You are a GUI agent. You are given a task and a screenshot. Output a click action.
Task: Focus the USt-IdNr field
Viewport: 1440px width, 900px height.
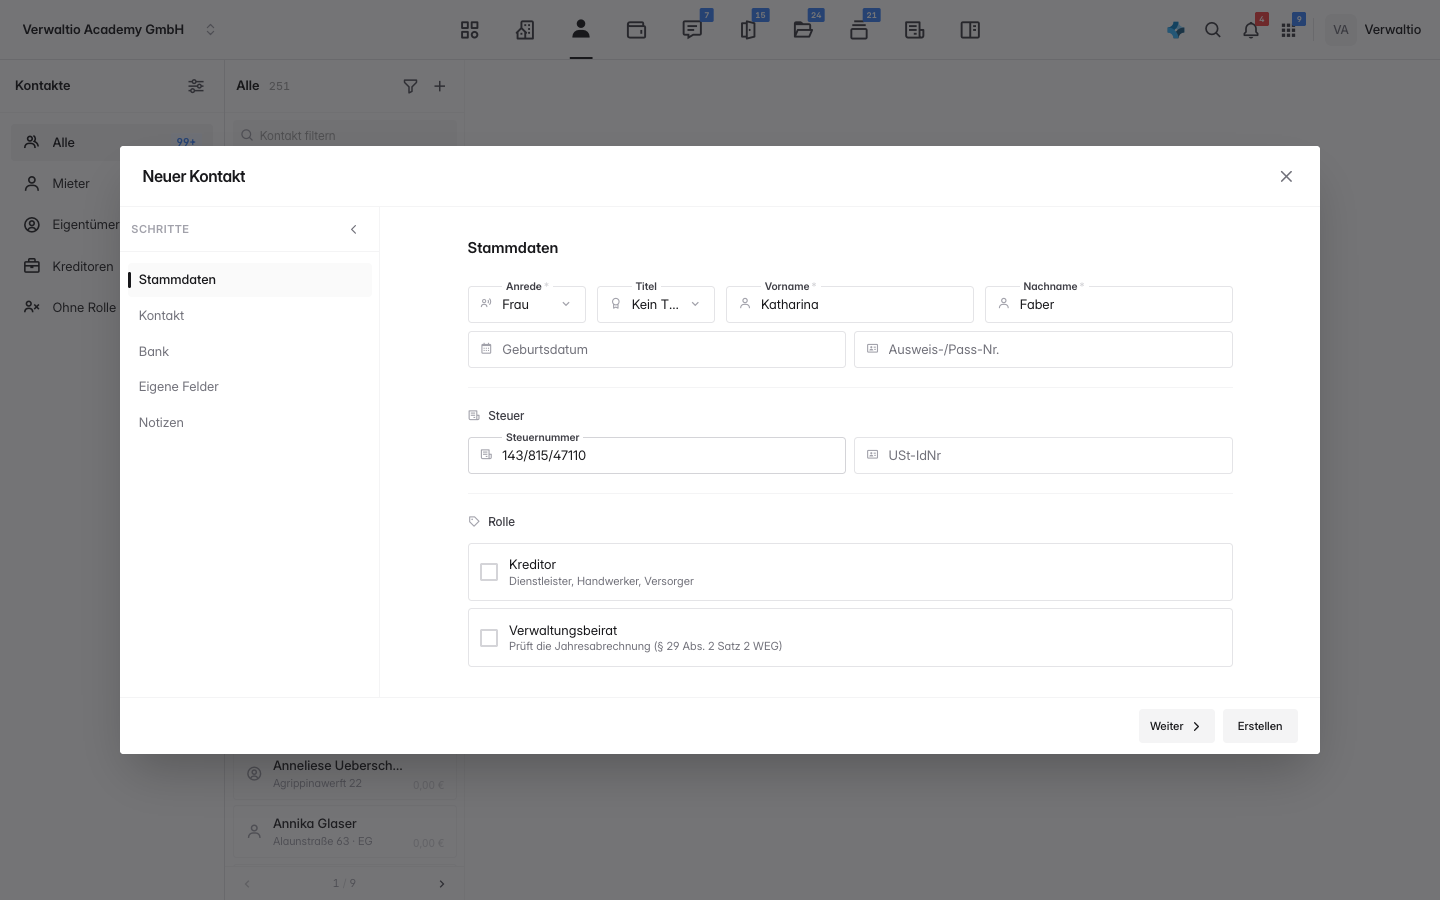tap(1043, 456)
